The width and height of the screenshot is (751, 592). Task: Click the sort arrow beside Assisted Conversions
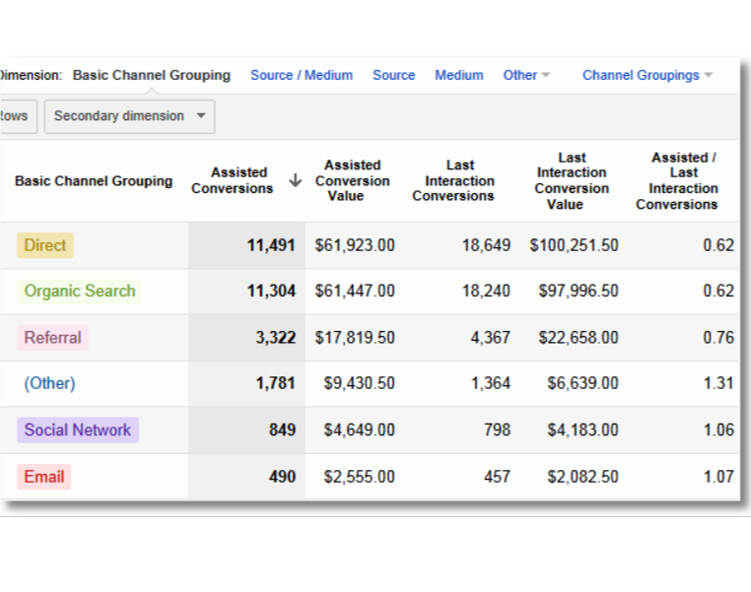click(x=295, y=181)
